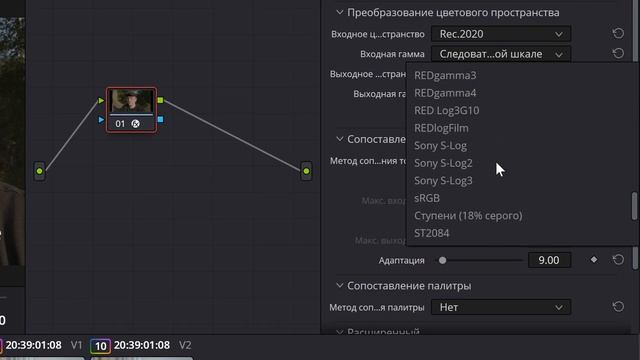Reset the Метод сопоставления палитры setting
This screenshot has height=360, width=640.
click(618, 307)
